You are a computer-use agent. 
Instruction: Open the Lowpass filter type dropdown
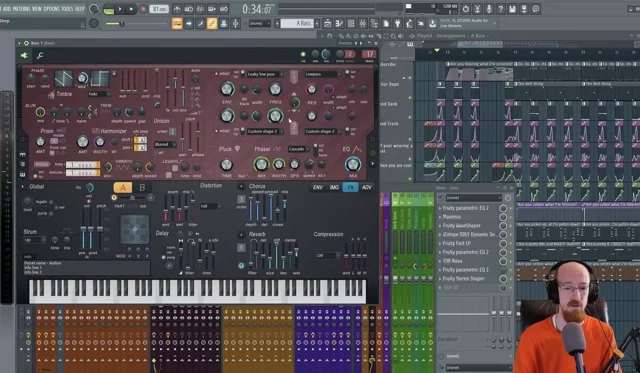click(x=322, y=74)
